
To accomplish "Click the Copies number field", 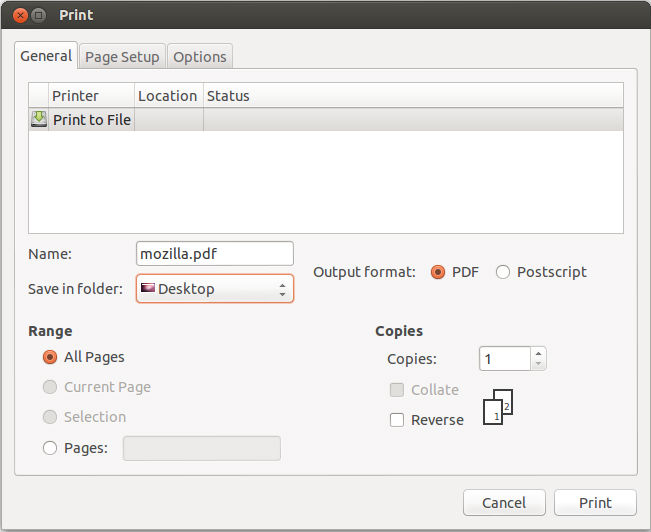I will coord(505,358).
